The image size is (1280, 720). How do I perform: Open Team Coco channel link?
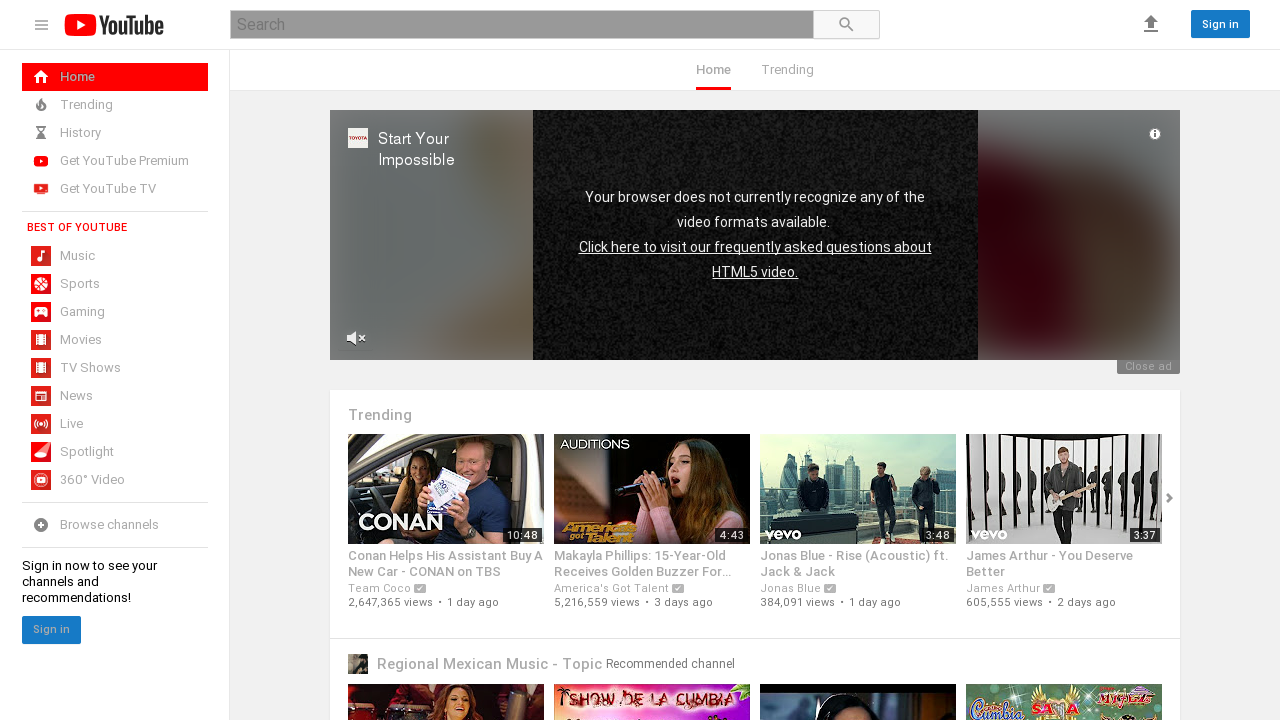[379, 589]
